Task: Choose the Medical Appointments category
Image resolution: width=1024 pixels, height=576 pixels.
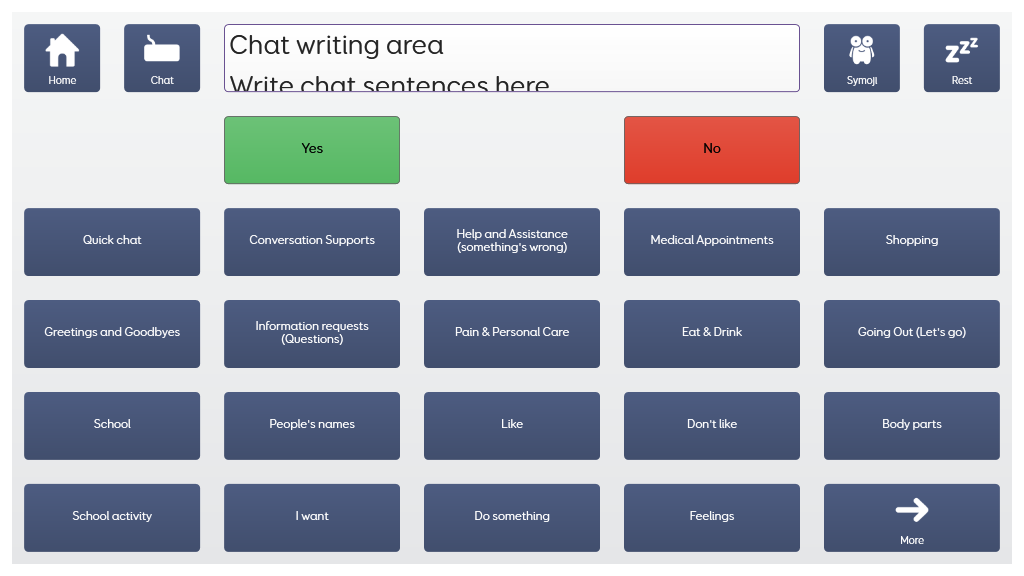Action: point(712,242)
